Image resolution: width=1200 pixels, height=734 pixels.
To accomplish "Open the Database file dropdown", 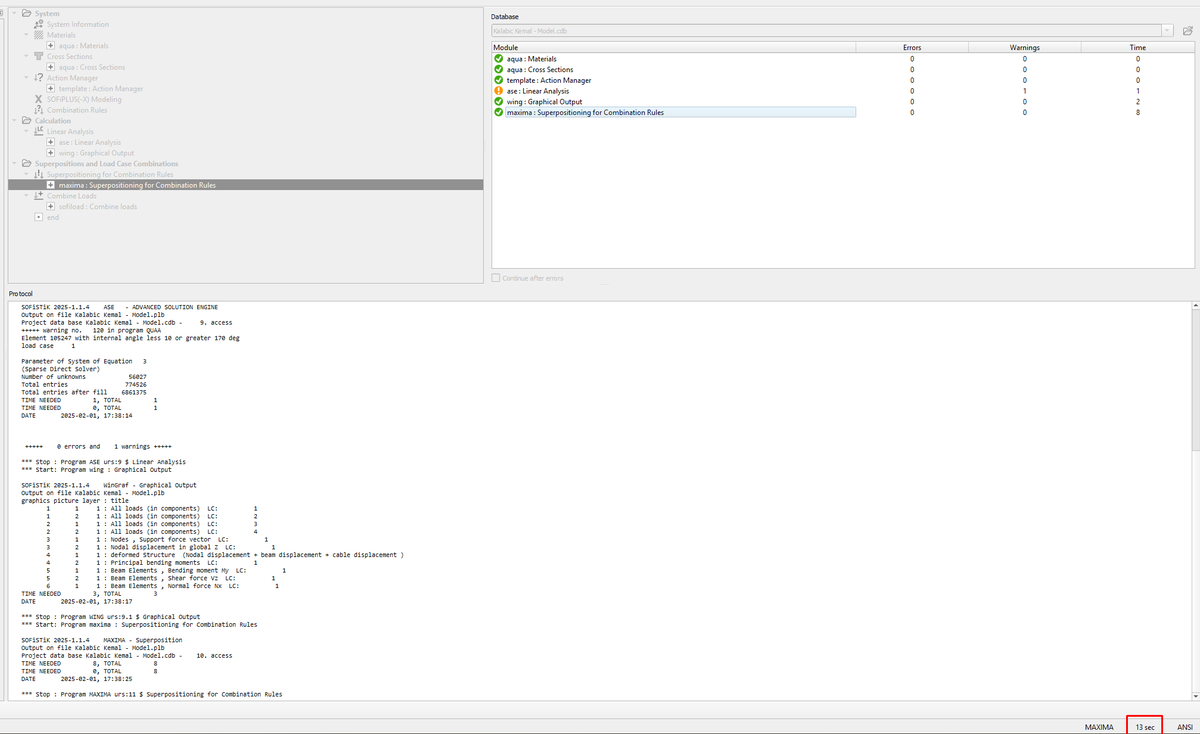I will tap(1167, 31).
